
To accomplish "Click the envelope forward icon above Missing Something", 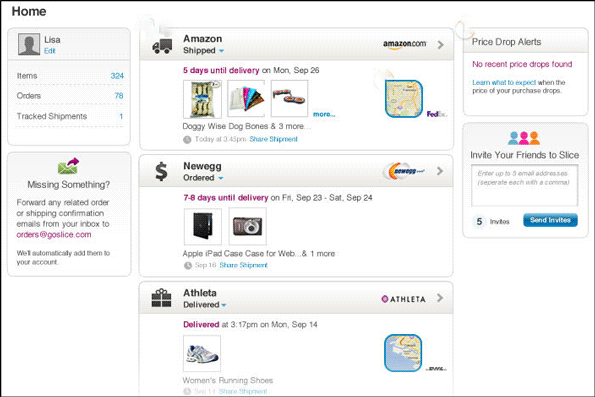I will point(68,166).
